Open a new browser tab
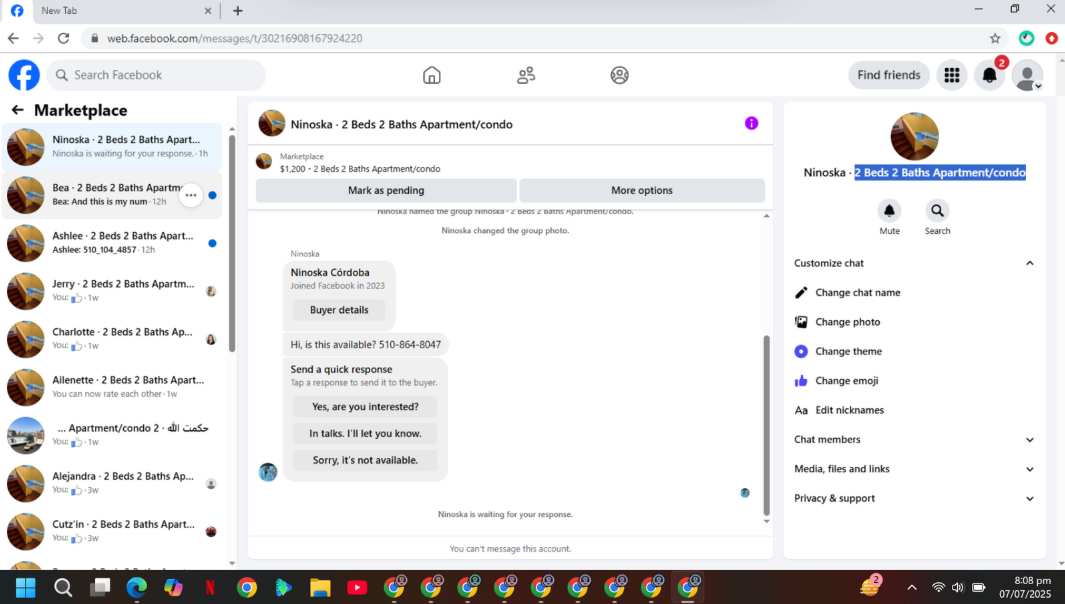The image size is (1065, 604). [x=238, y=11]
